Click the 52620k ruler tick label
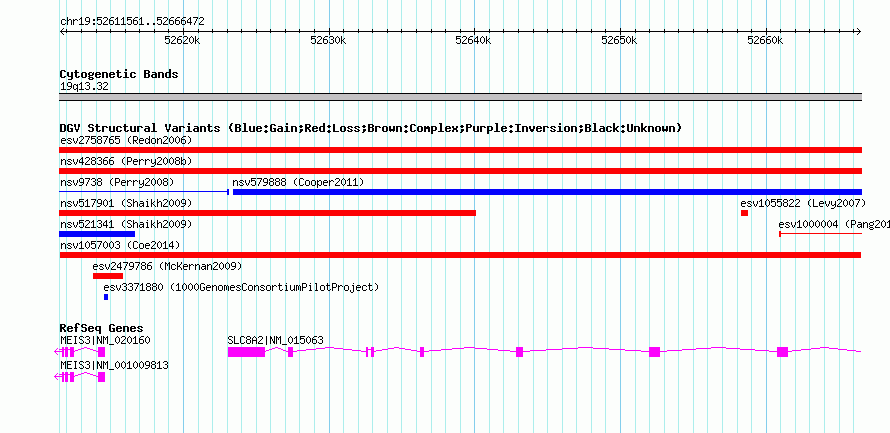 point(182,40)
